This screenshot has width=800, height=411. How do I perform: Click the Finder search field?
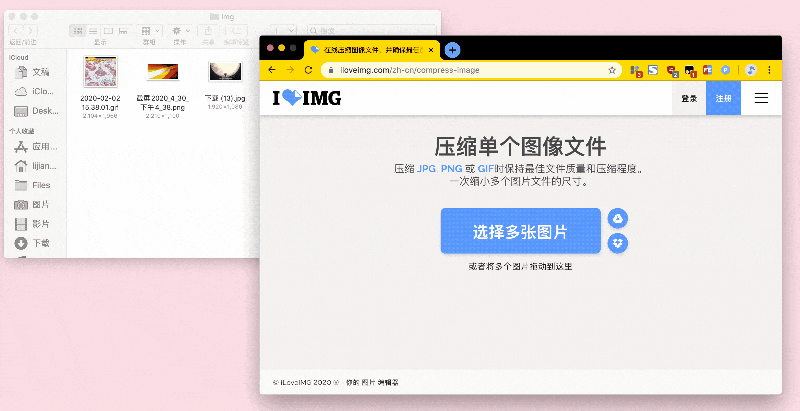[371, 31]
